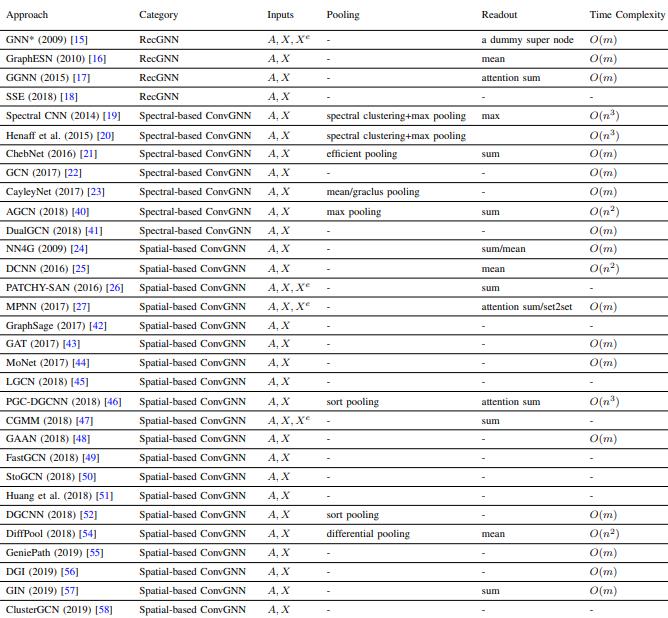Select the Time Complexity column header
Screen dimensions: 668x618
click(x=628, y=15)
